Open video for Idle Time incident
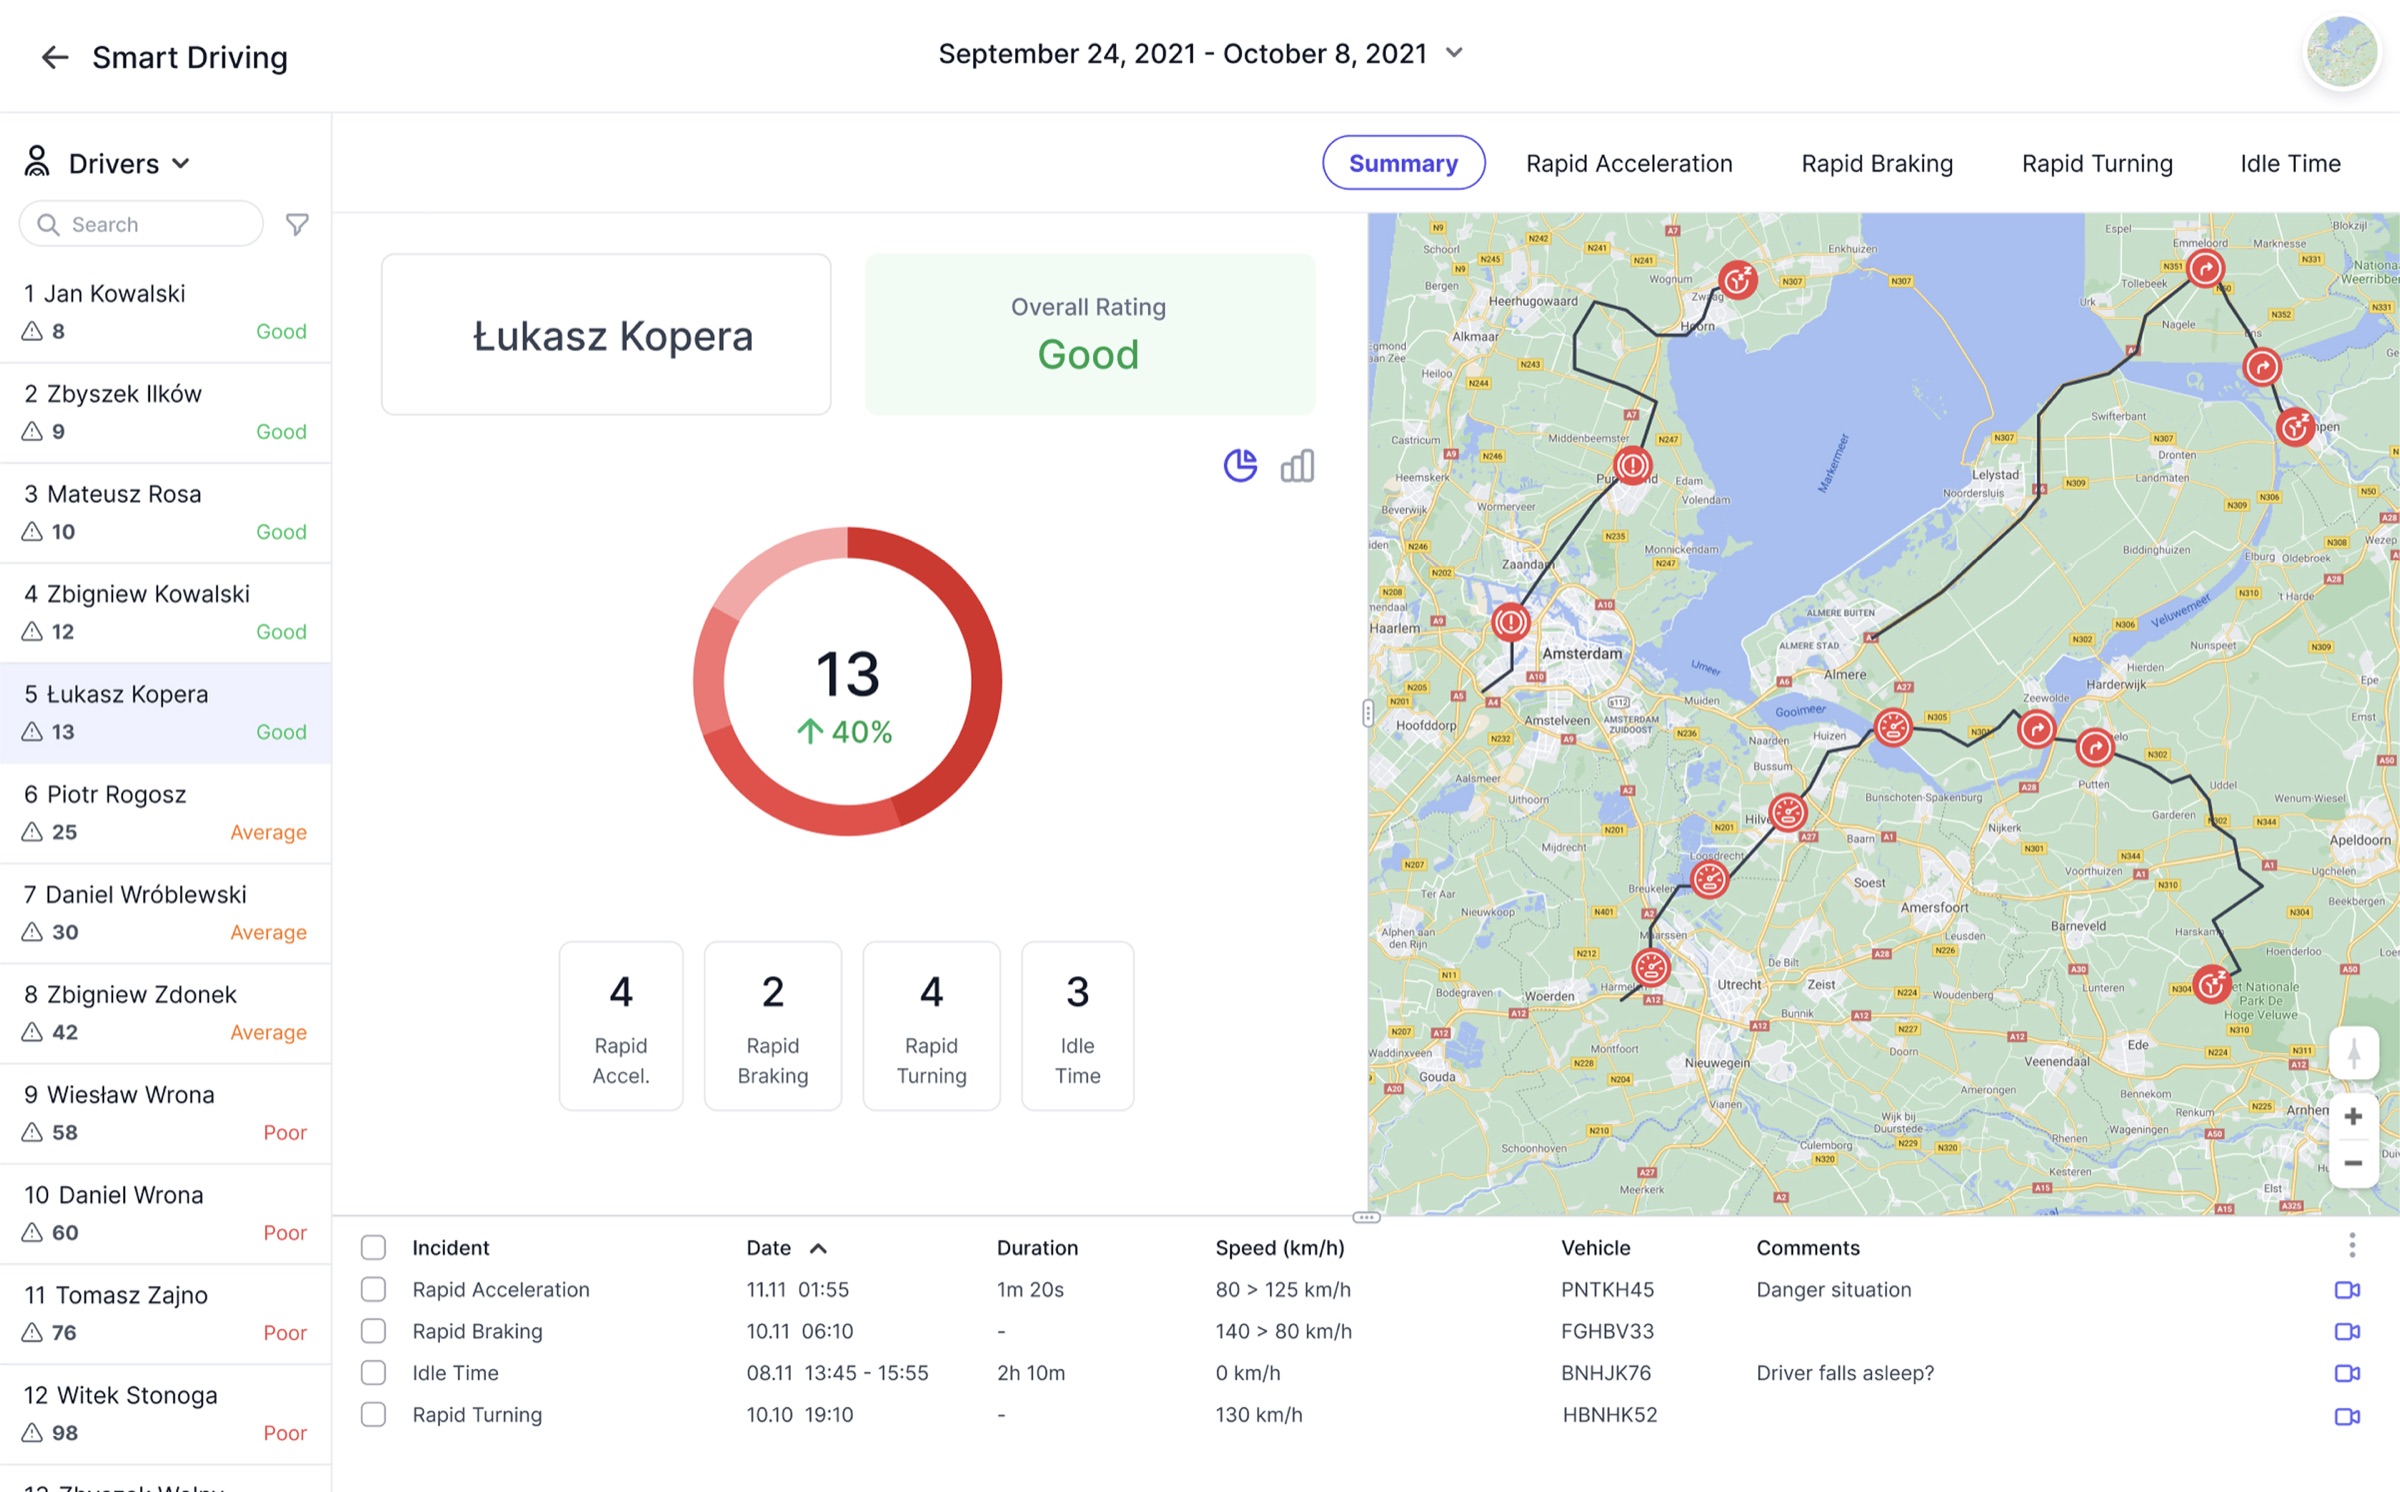Screen dimensions: 2400x1492 [x=2347, y=1372]
